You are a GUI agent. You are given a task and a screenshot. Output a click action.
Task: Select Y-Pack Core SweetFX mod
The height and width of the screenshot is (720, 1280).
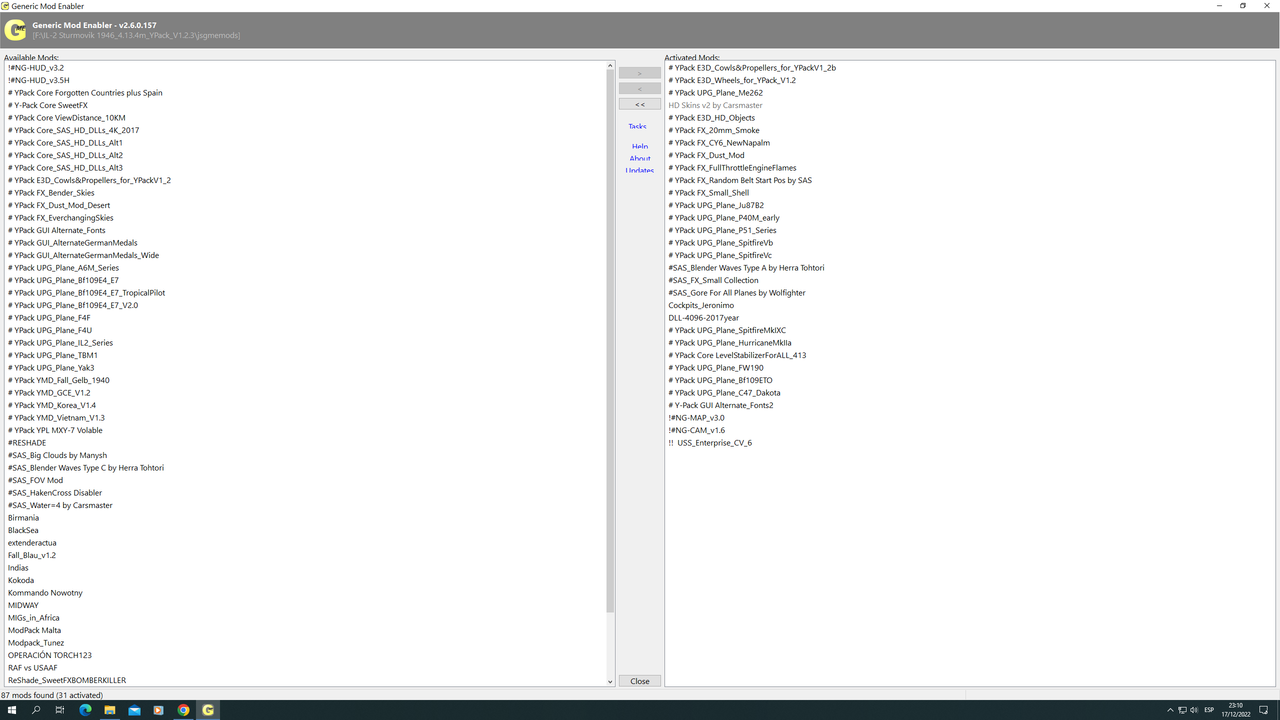[x=48, y=105]
